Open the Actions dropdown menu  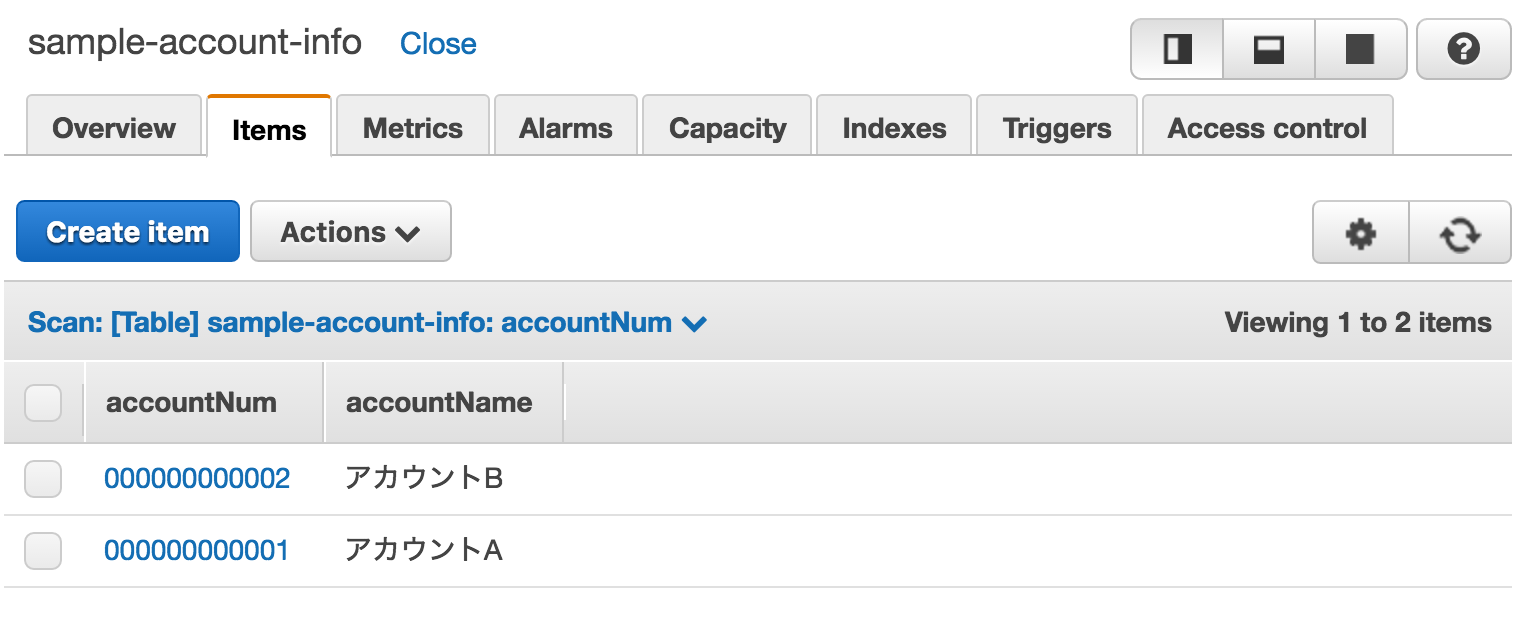pos(351,232)
